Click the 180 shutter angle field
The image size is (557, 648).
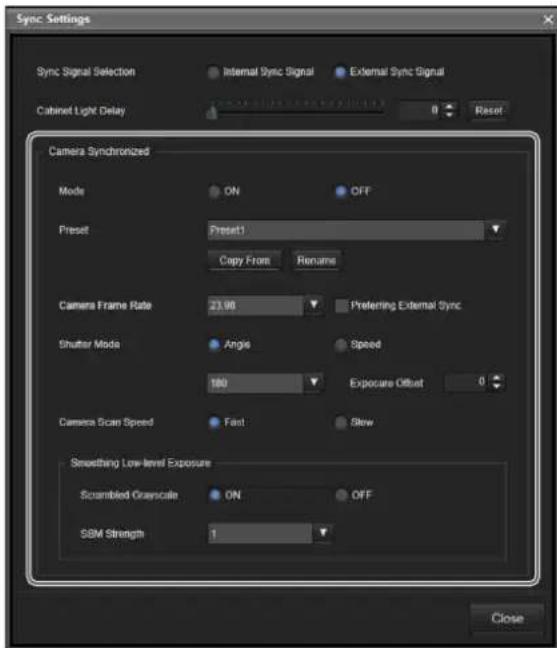click(255, 383)
